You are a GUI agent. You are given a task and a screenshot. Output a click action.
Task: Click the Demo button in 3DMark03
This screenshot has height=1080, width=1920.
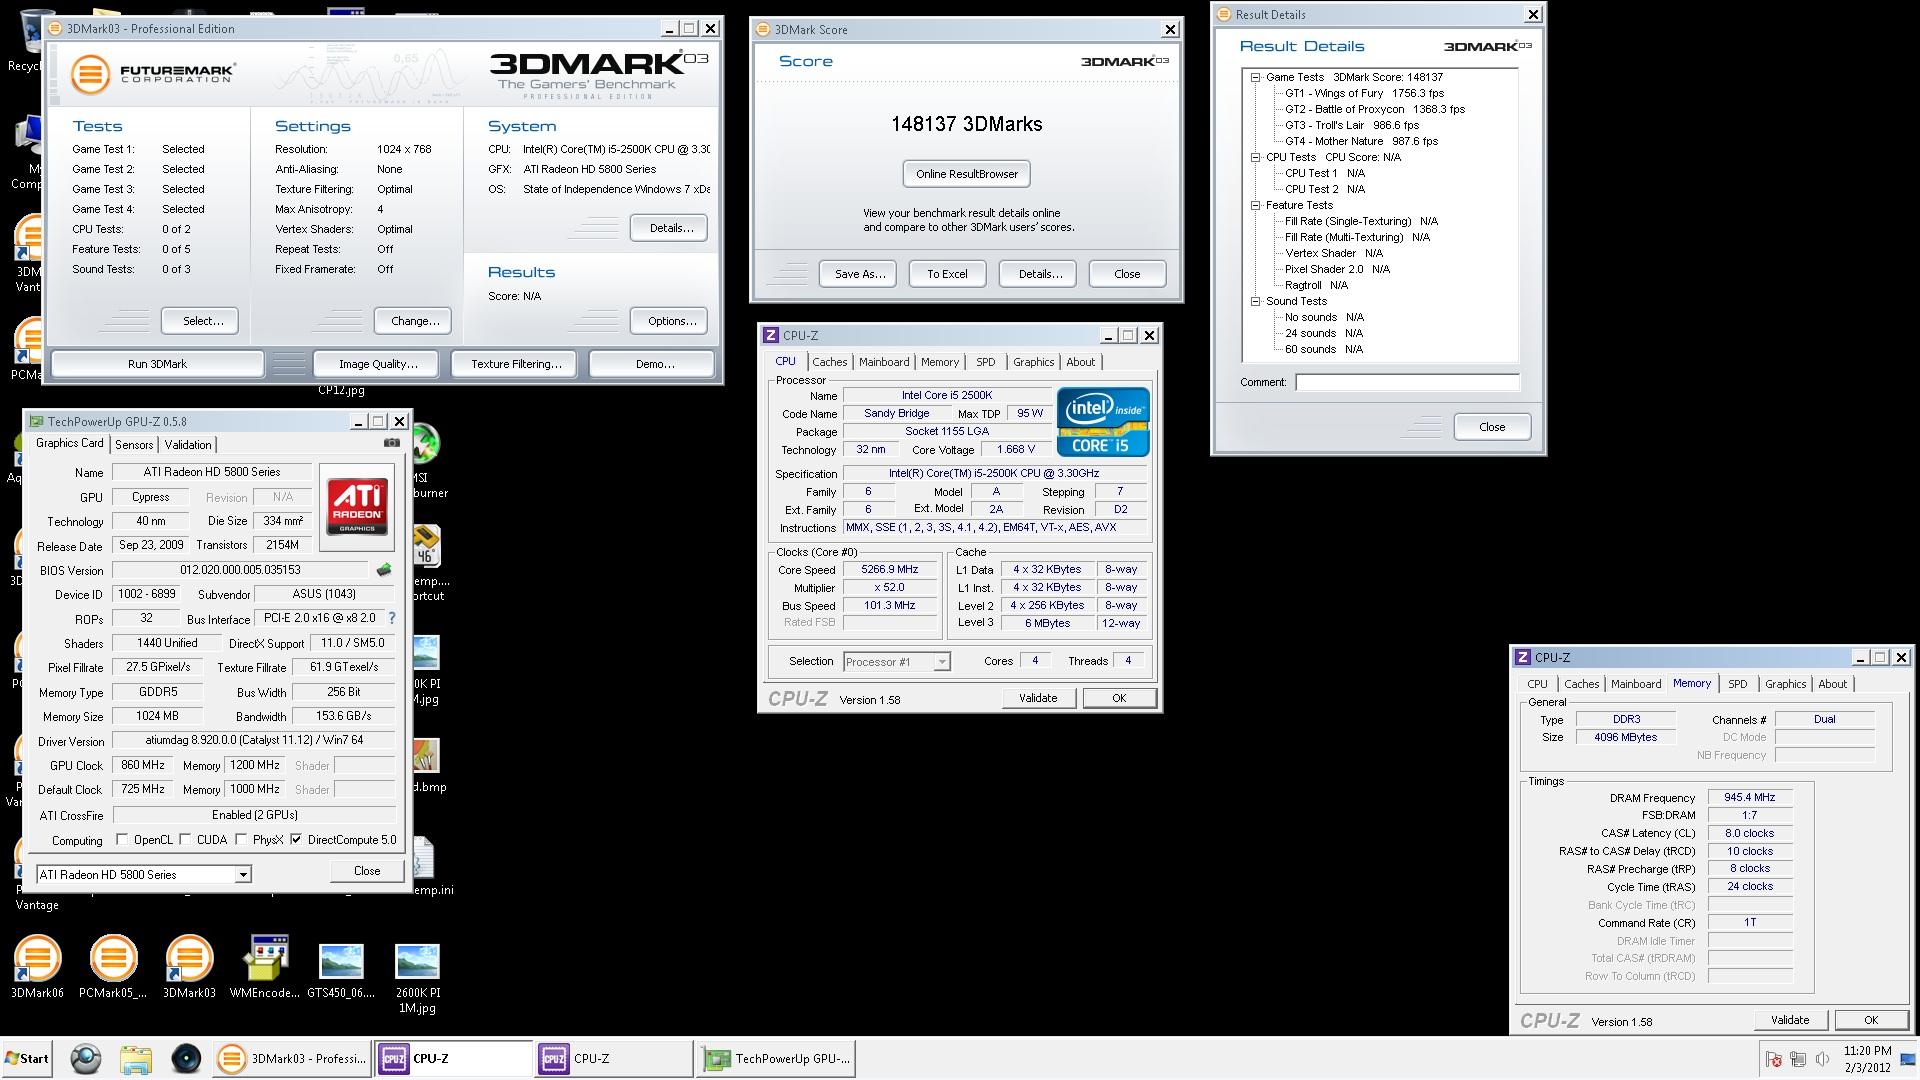tap(654, 364)
